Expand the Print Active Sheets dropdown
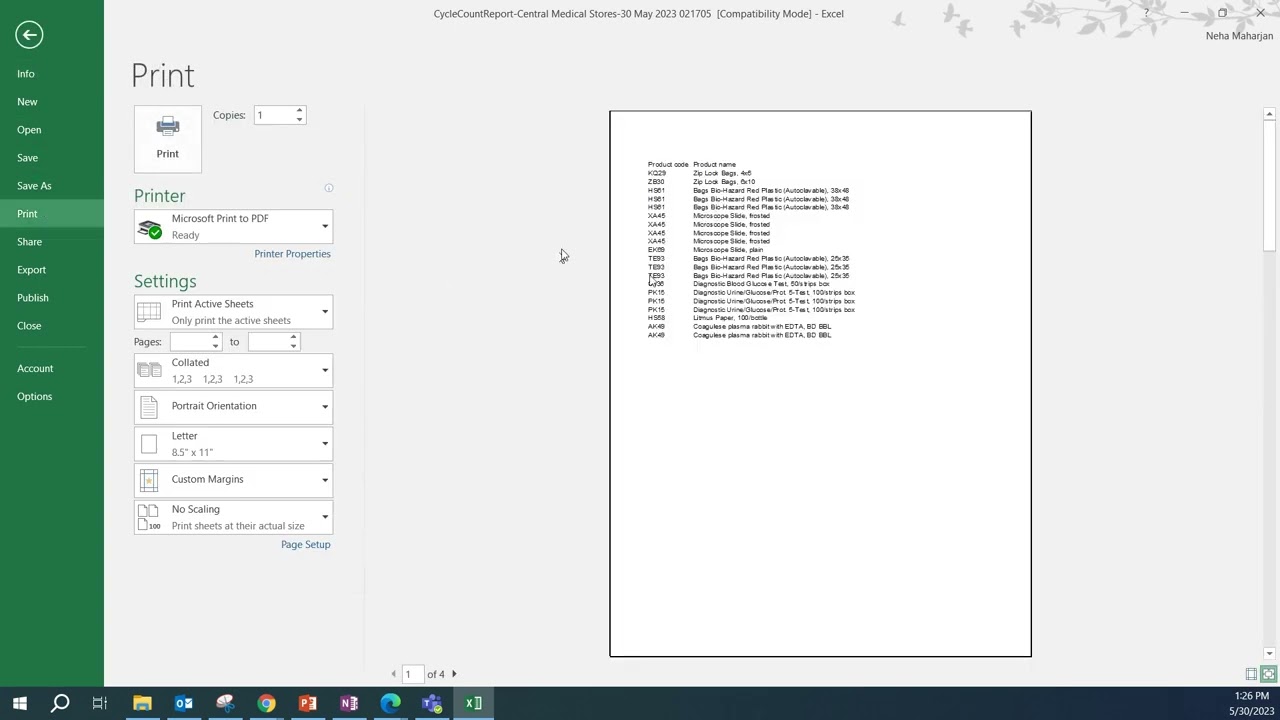Viewport: 1280px width, 720px height. [x=233, y=312]
